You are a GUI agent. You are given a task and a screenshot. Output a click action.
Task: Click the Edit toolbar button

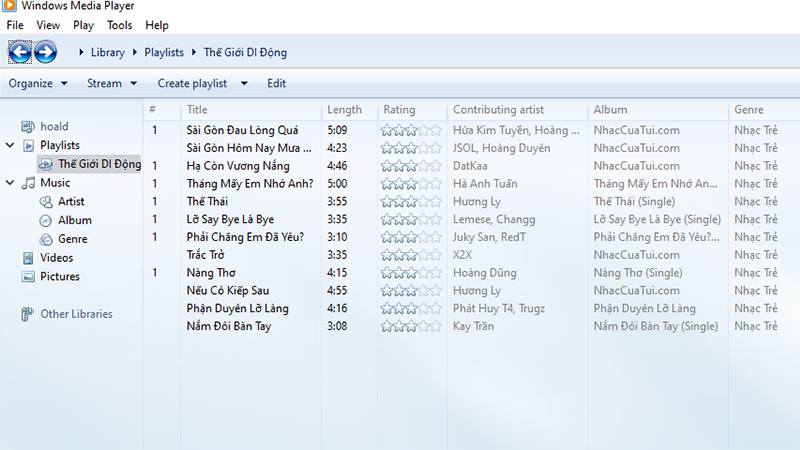[x=277, y=83]
